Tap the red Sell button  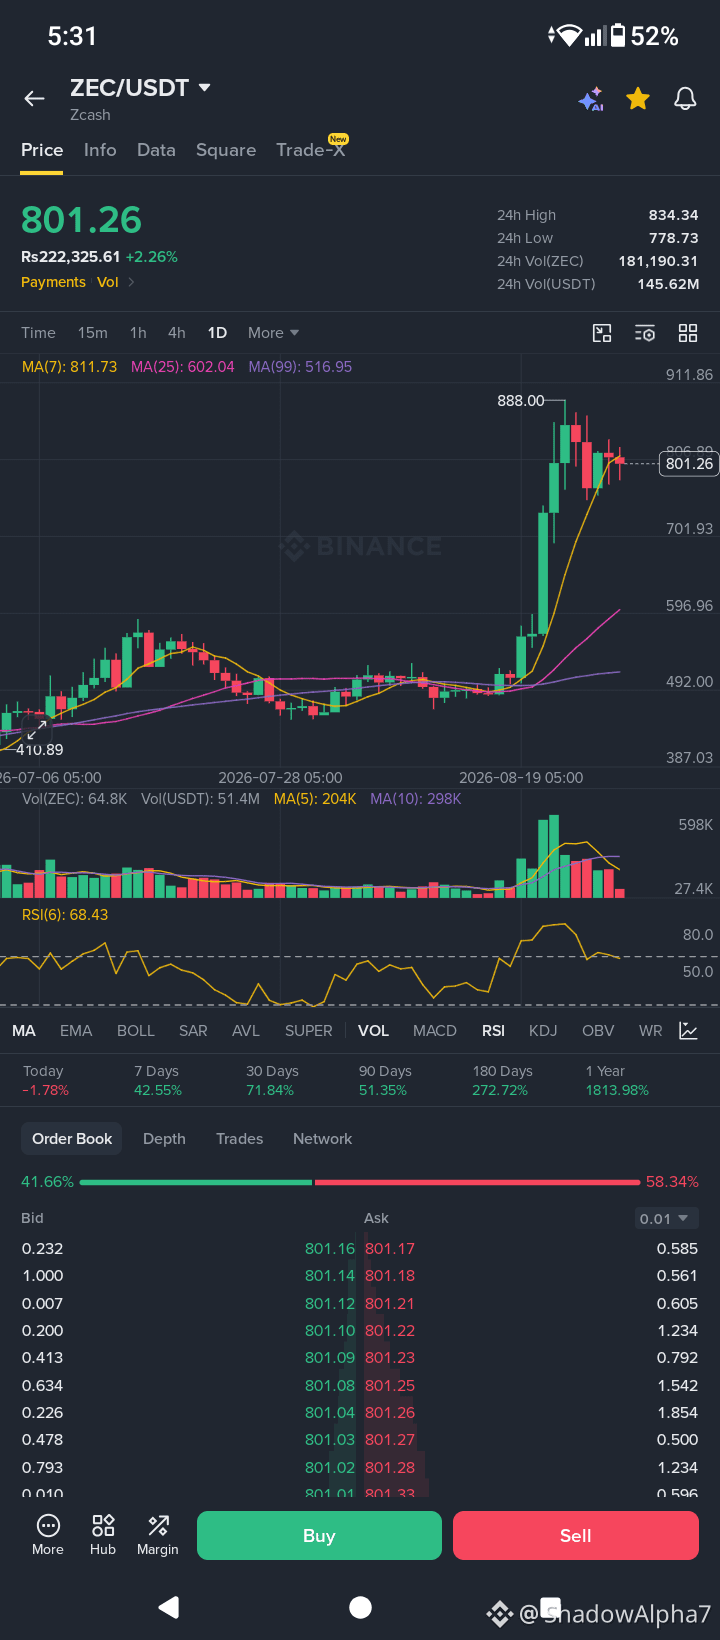click(576, 1536)
